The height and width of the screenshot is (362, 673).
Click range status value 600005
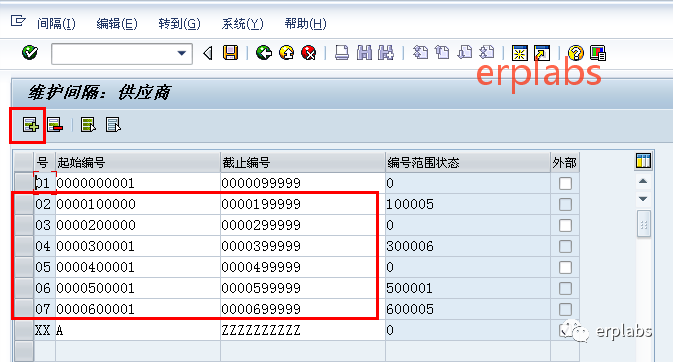(410, 309)
